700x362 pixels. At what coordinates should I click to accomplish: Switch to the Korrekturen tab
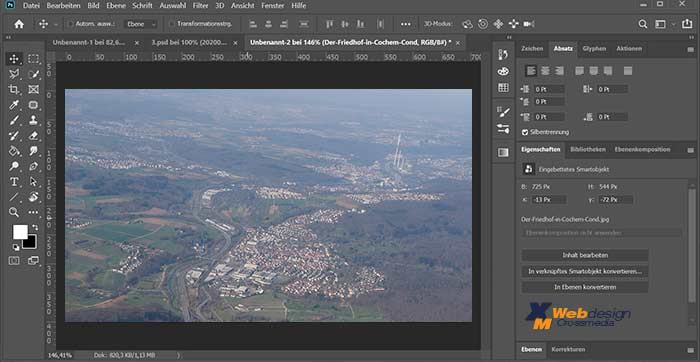[x=568, y=350]
